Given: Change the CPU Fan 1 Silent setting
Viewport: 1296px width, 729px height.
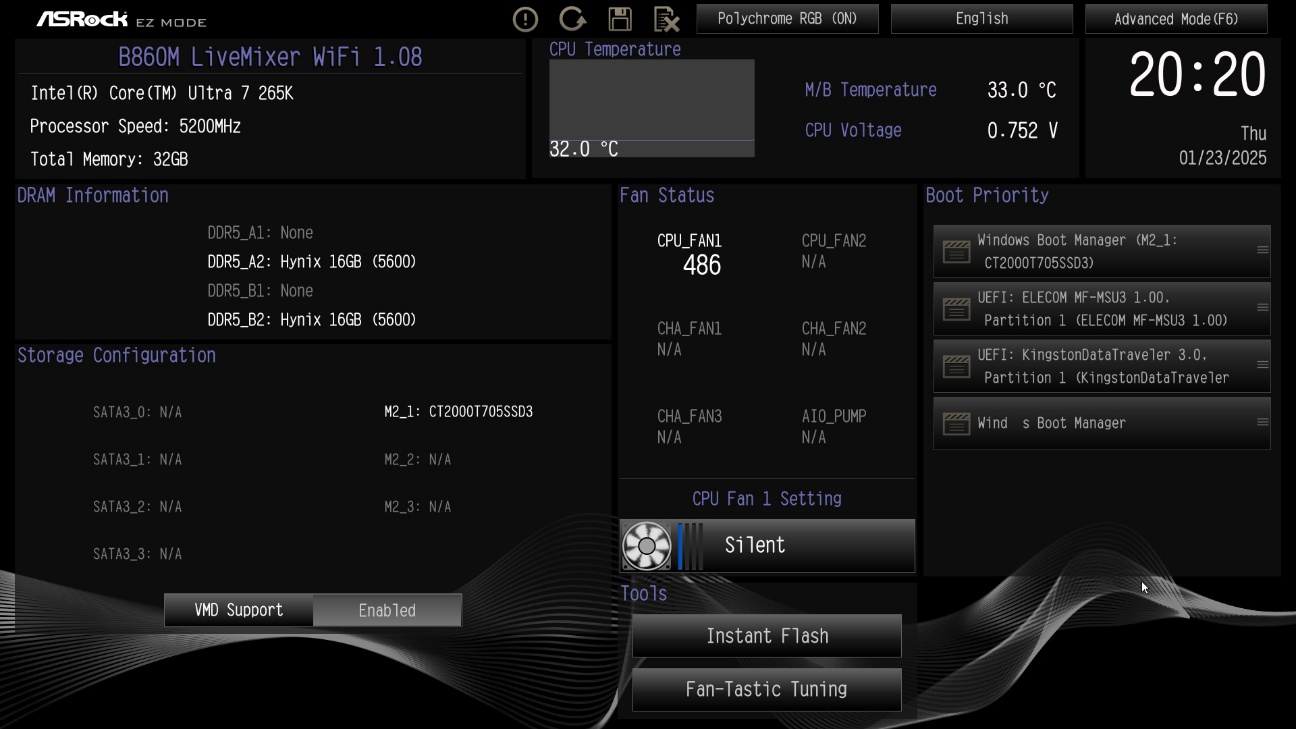Looking at the screenshot, I should (767, 545).
